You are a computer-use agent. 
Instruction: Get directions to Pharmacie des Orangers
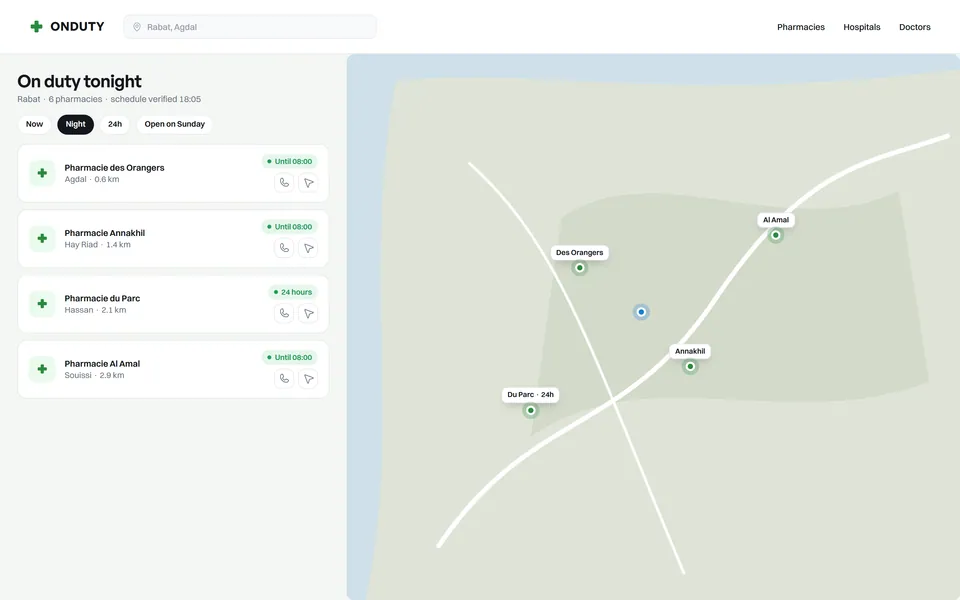(309, 182)
